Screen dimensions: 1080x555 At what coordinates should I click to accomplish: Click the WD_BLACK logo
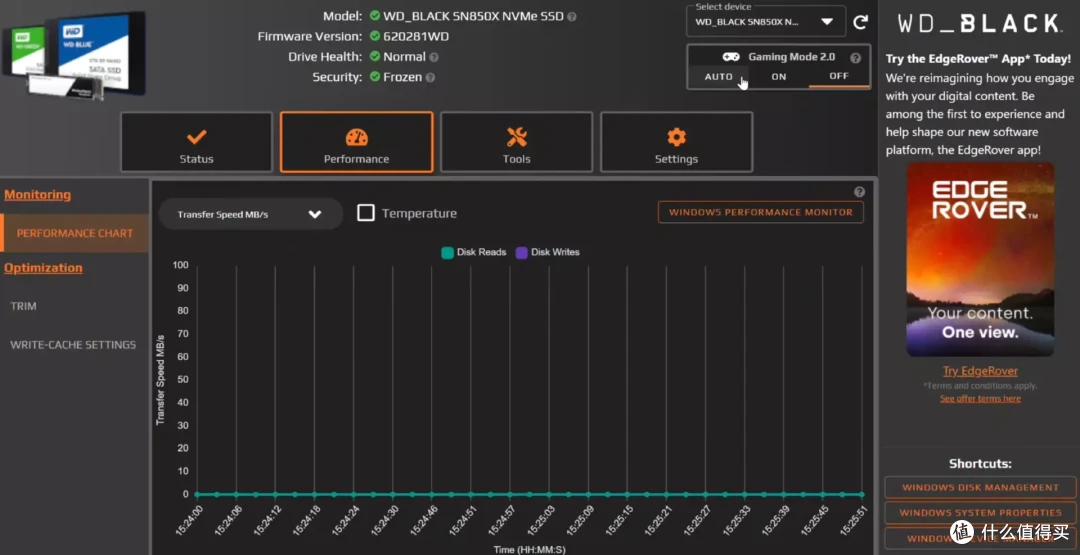979,23
